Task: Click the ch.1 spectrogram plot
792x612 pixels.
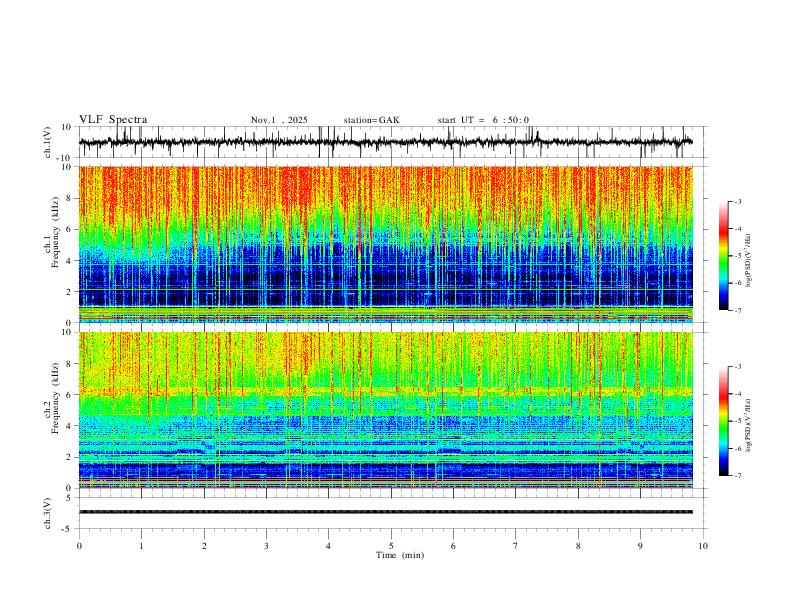Action: click(x=386, y=244)
